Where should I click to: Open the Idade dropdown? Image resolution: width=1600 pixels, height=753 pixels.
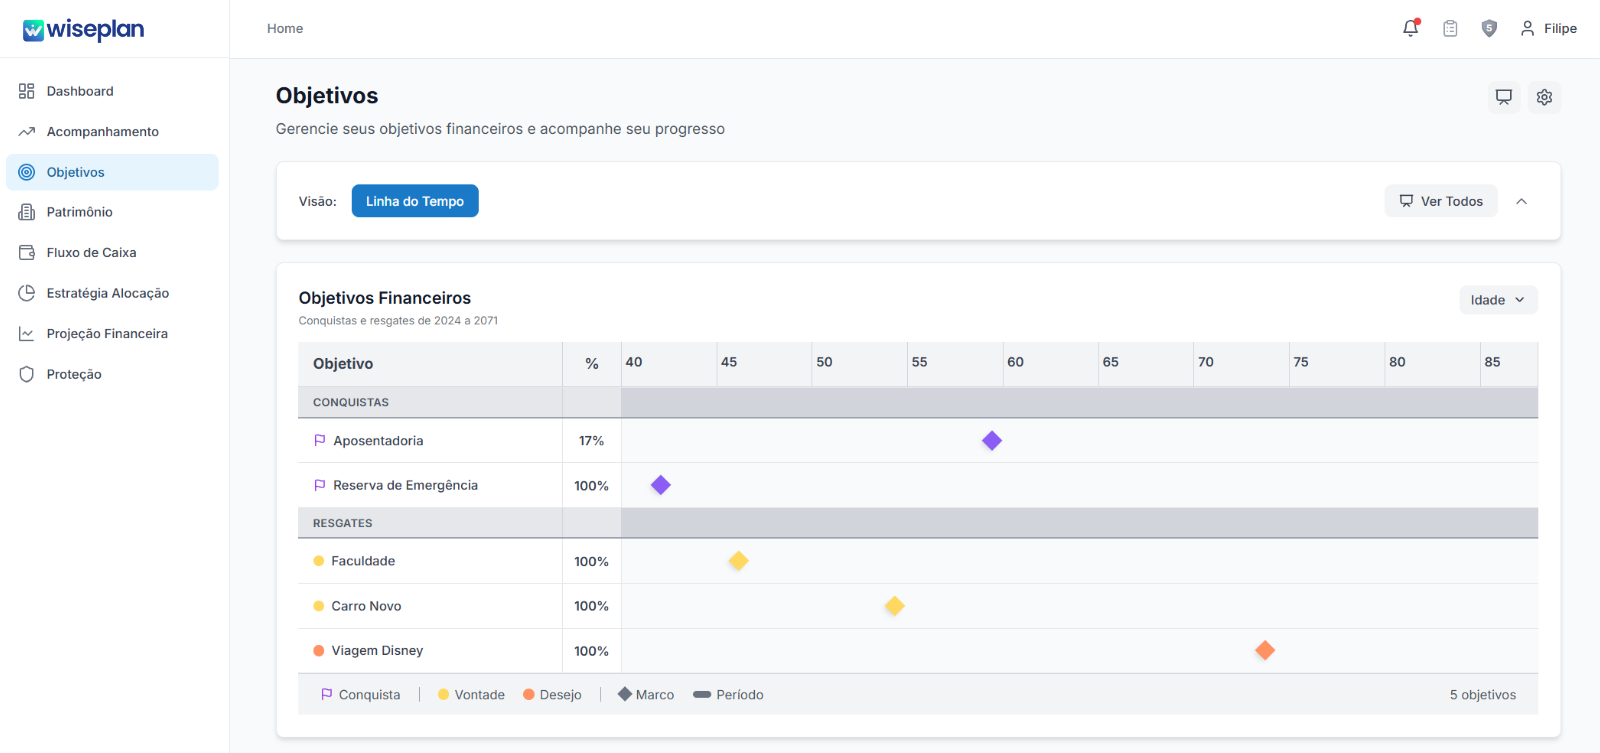[x=1498, y=300]
